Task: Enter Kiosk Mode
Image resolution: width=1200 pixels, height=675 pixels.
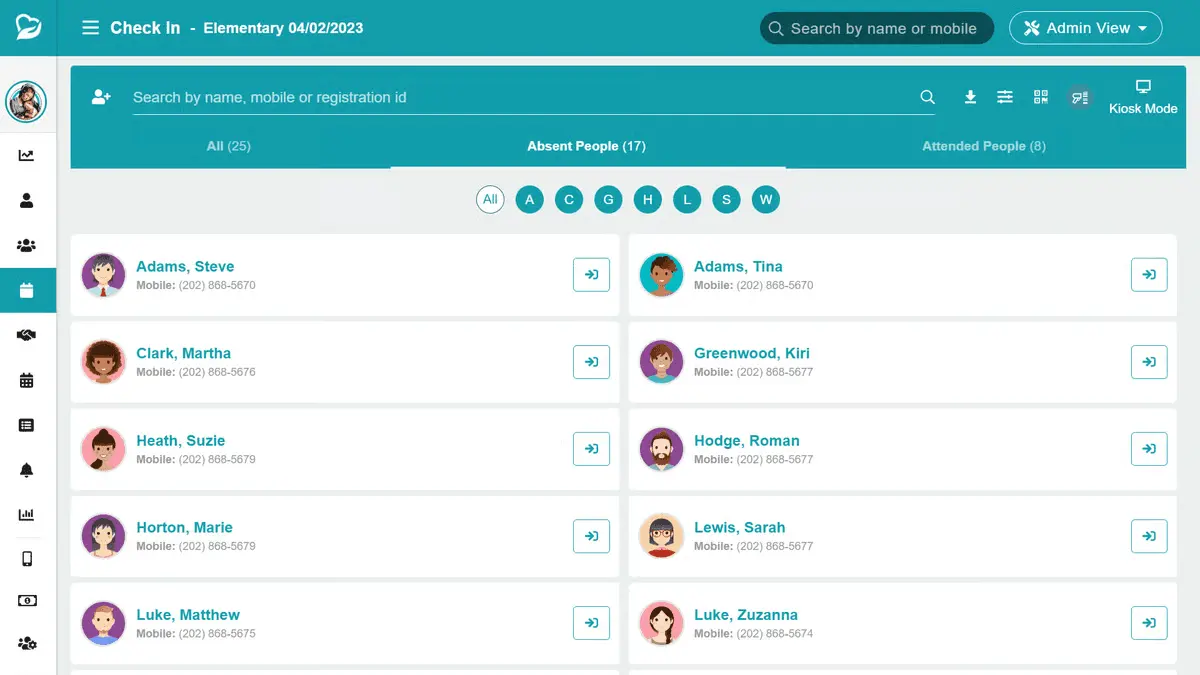Action: [x=1143, y=97]
